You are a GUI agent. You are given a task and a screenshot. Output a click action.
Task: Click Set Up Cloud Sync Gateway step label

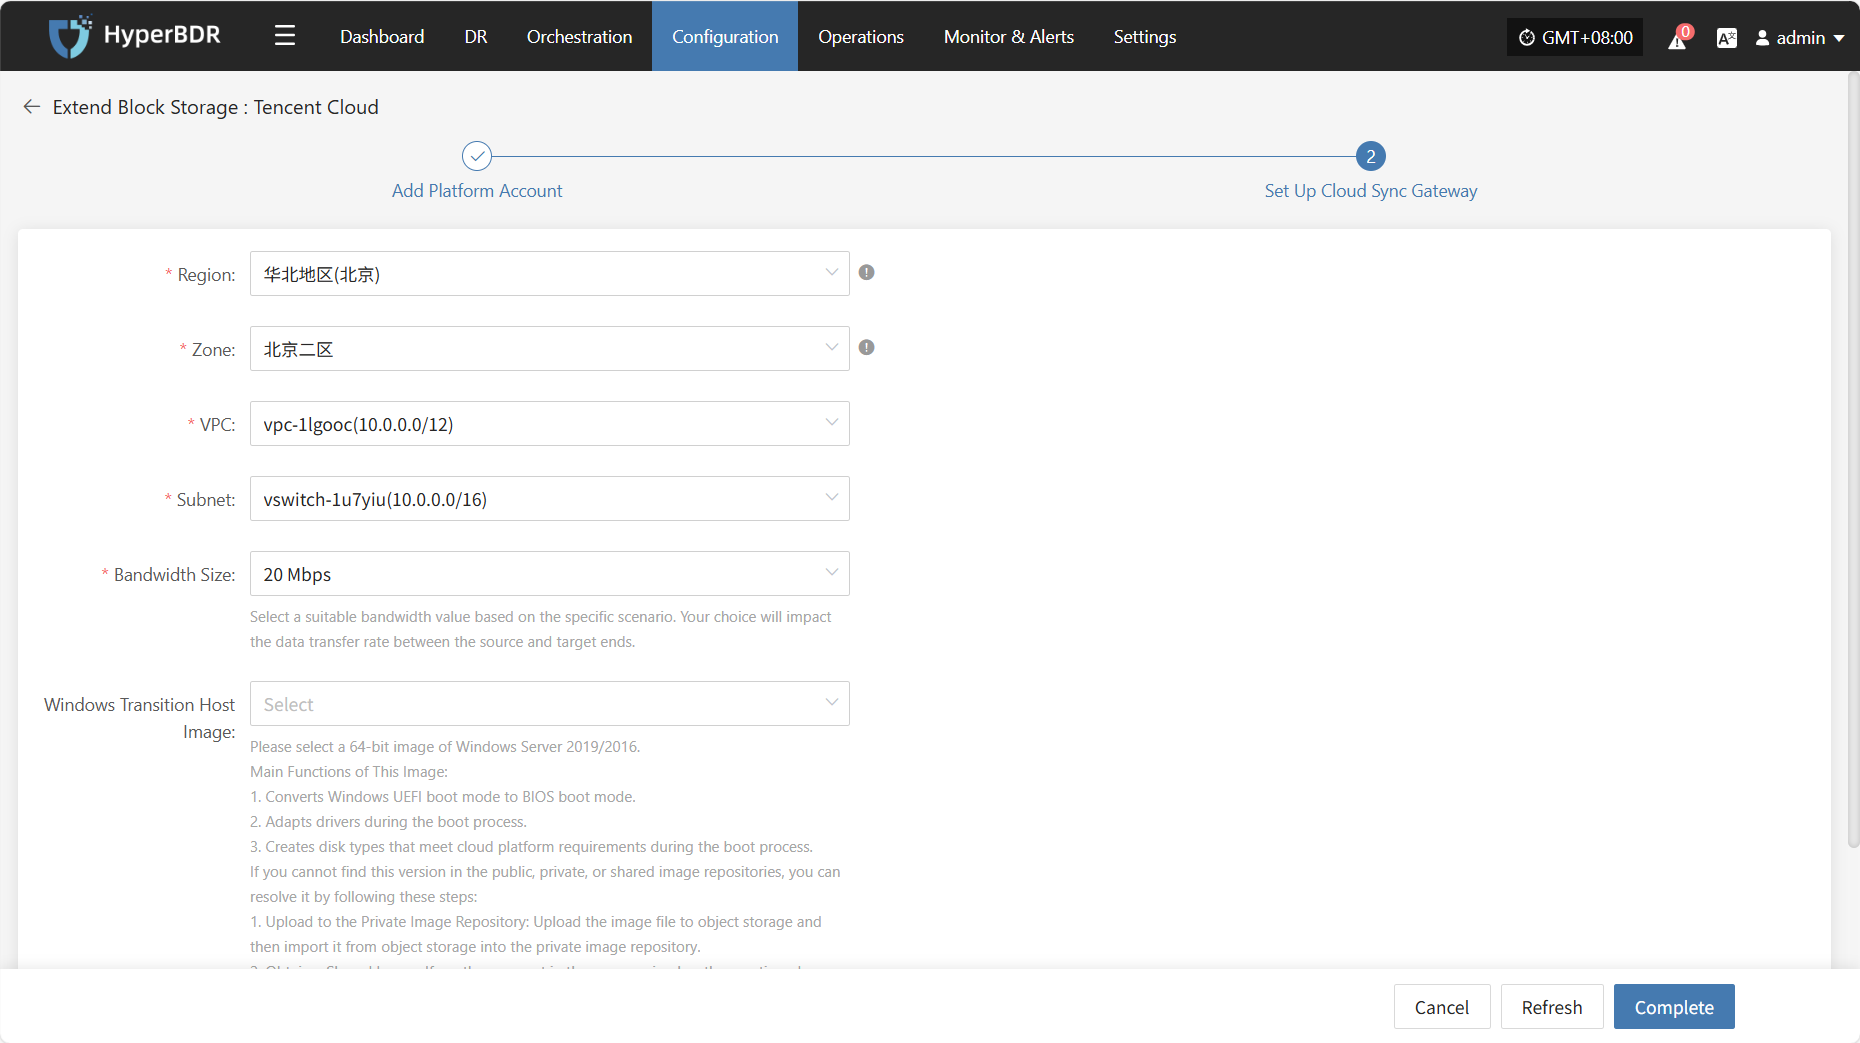(x=1371, y=190)
